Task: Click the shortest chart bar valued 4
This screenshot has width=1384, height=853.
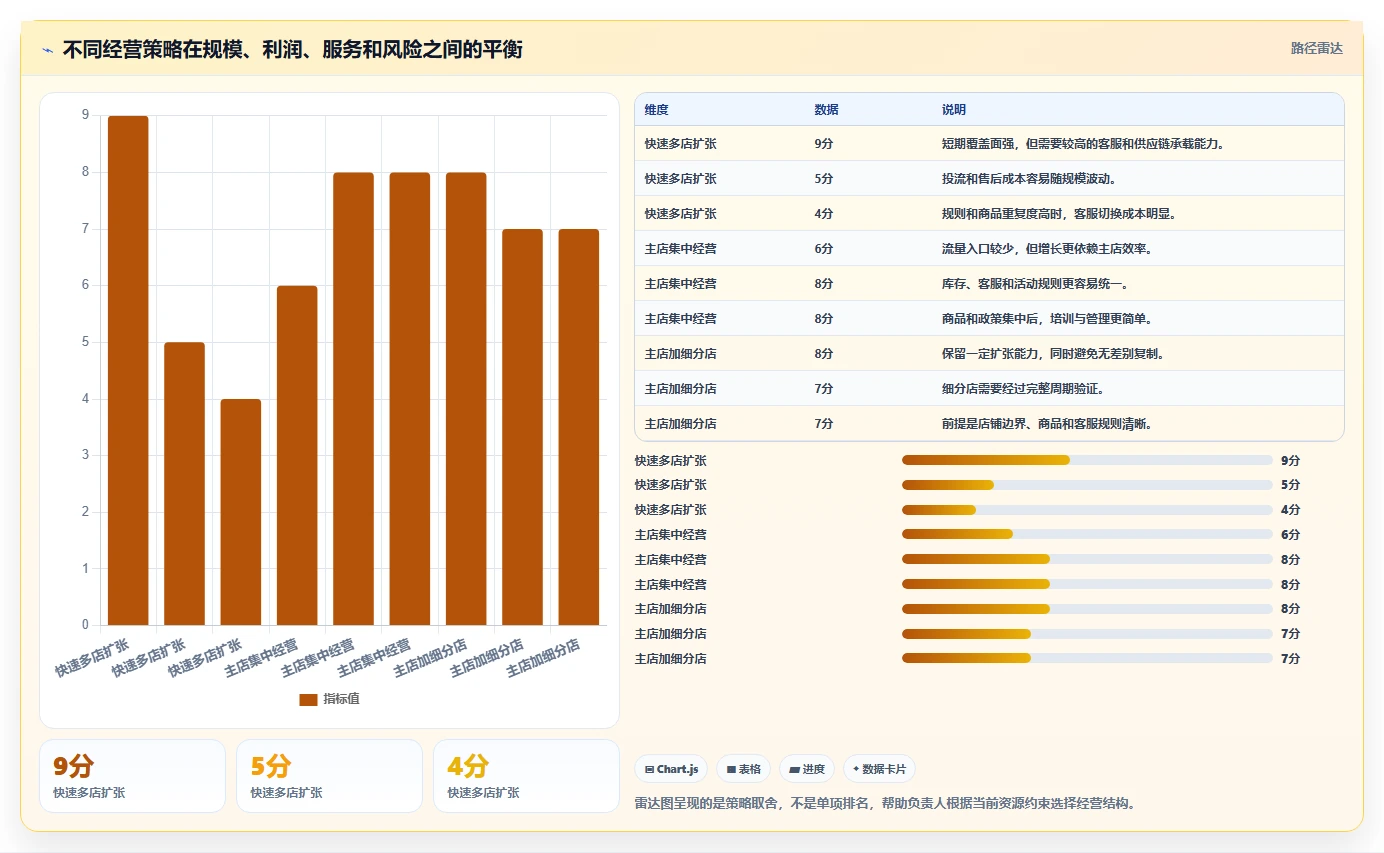Action: tap(241, 512)
